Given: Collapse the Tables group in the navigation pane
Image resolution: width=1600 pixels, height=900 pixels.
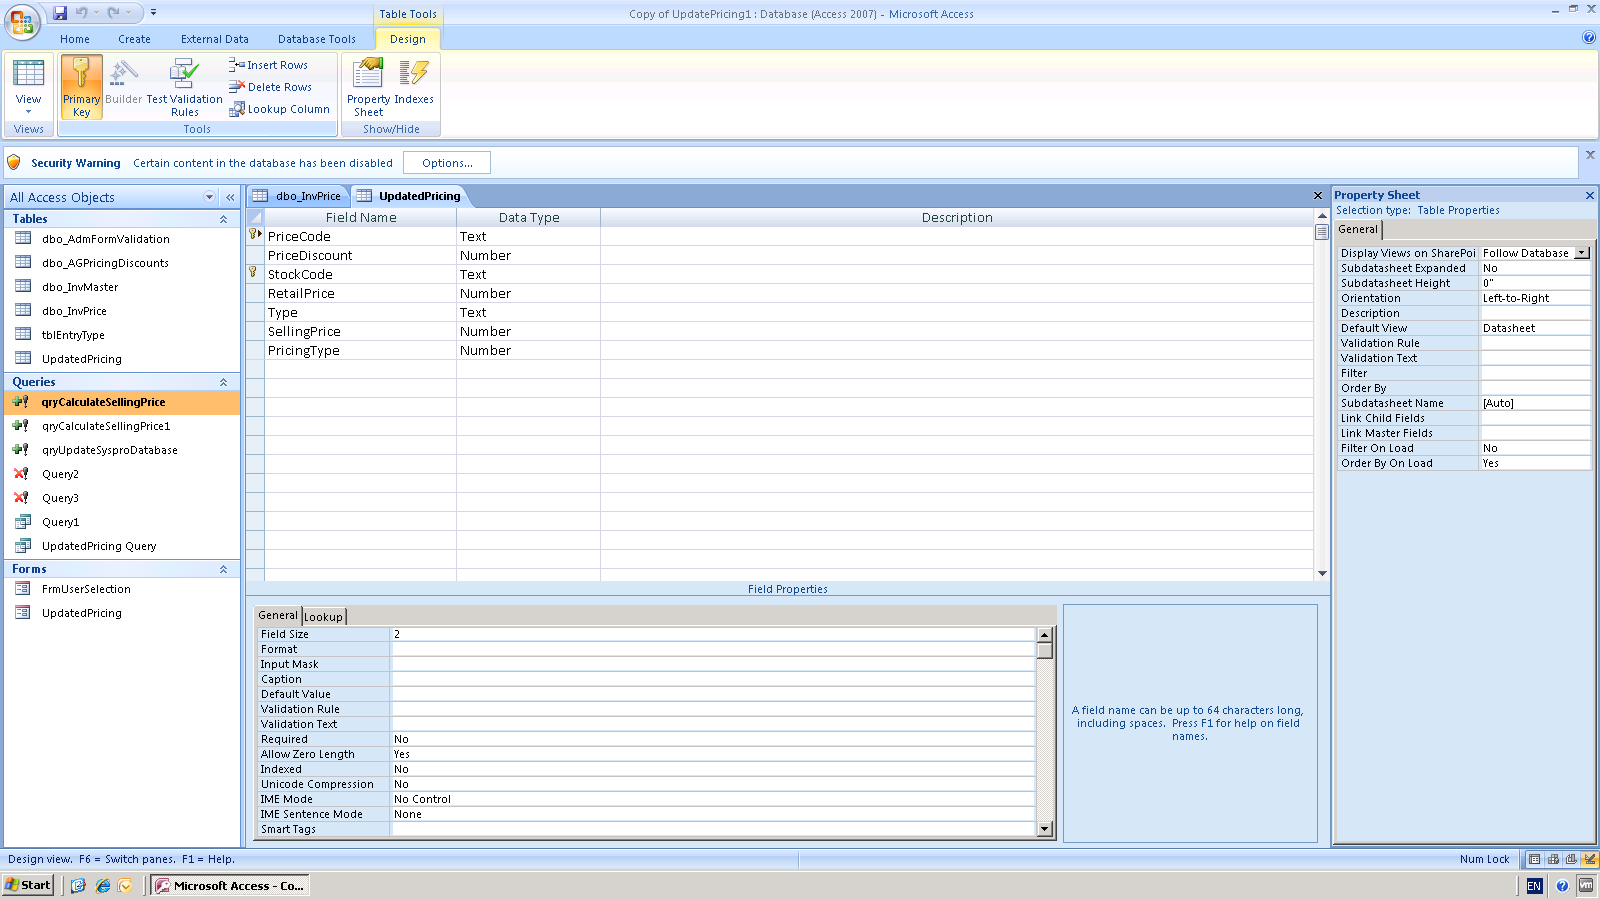Looking at the screenshot, I should (223, 219).
